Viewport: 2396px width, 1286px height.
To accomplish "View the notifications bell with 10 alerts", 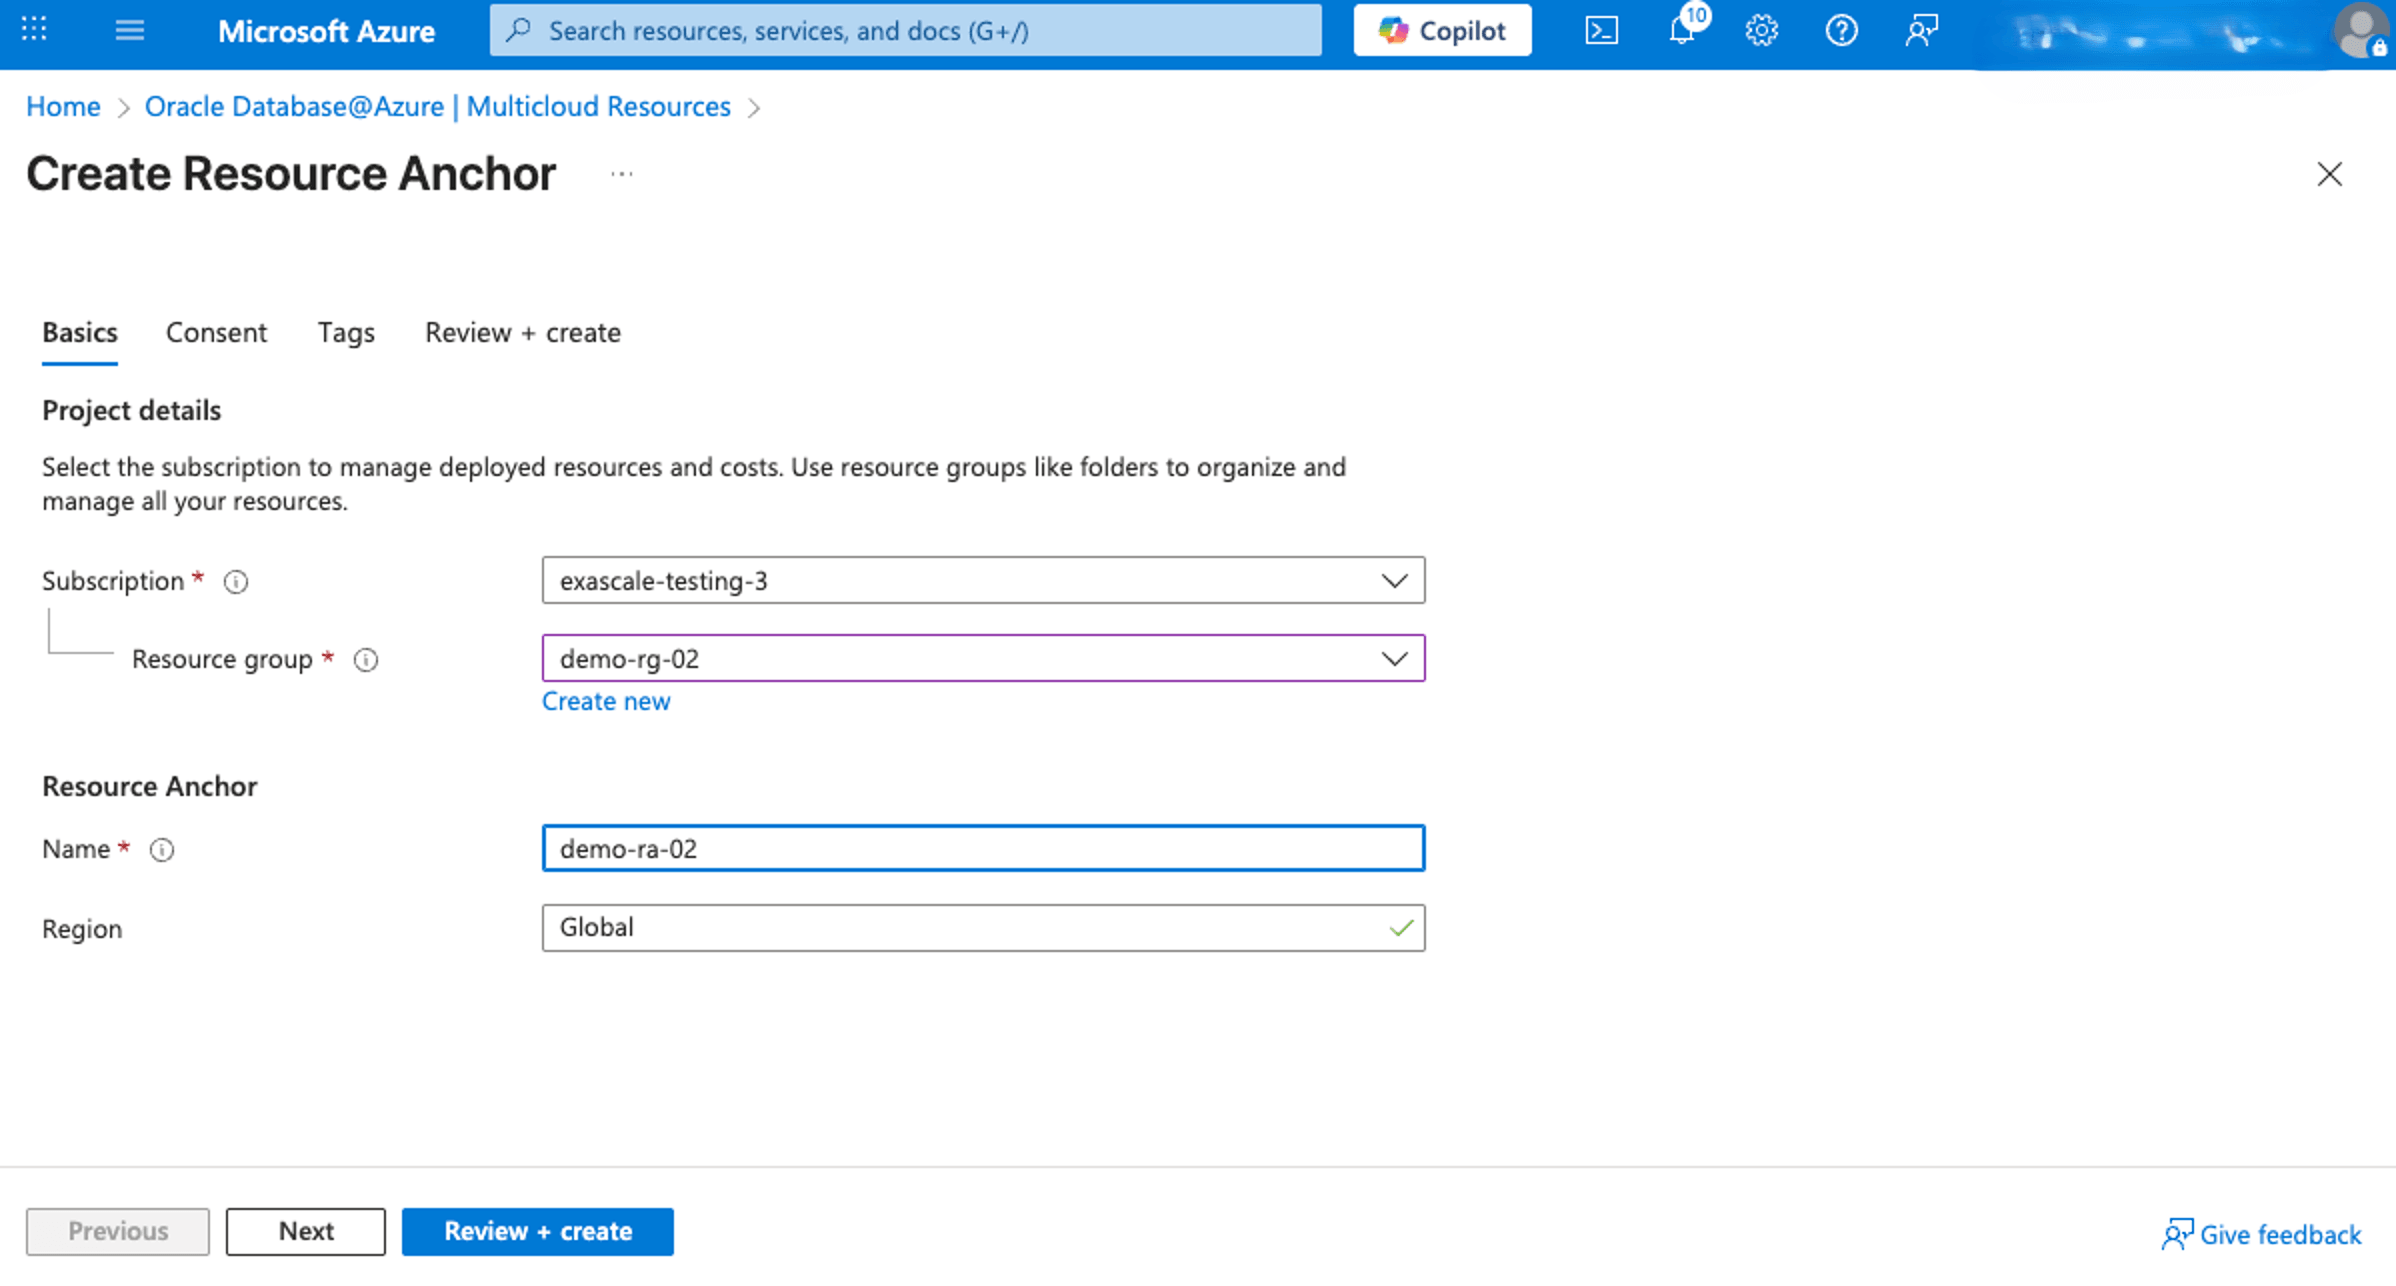I will (1681, 30).
